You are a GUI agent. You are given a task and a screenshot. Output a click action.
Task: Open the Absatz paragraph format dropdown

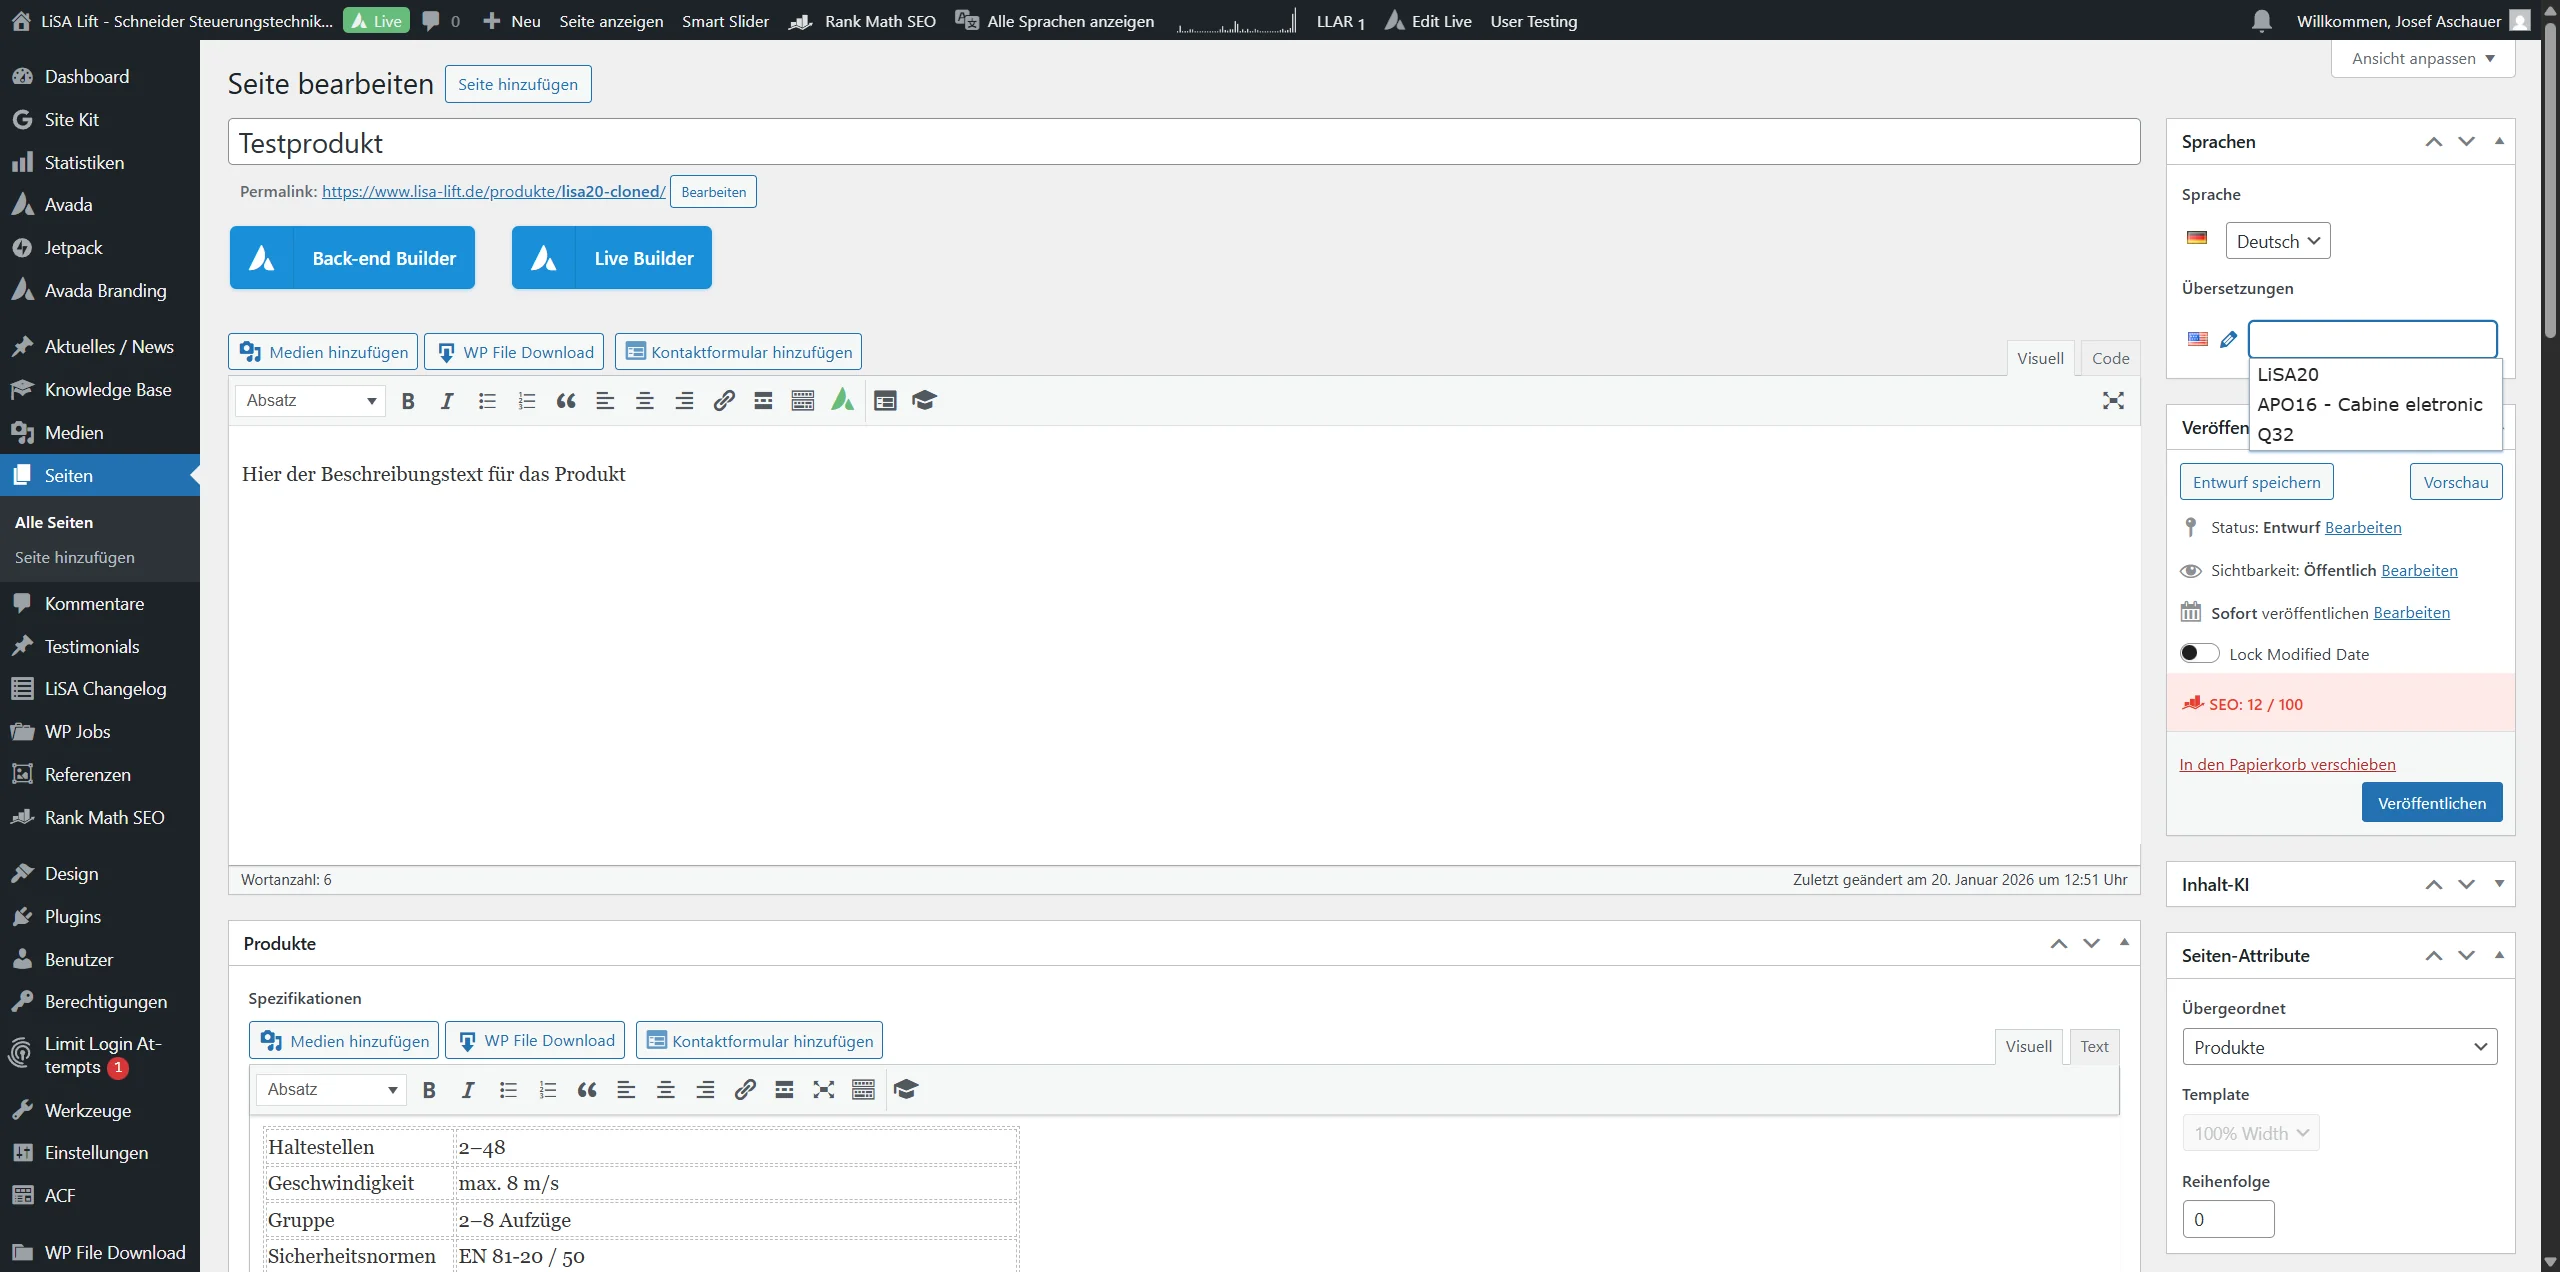(311, 401)
